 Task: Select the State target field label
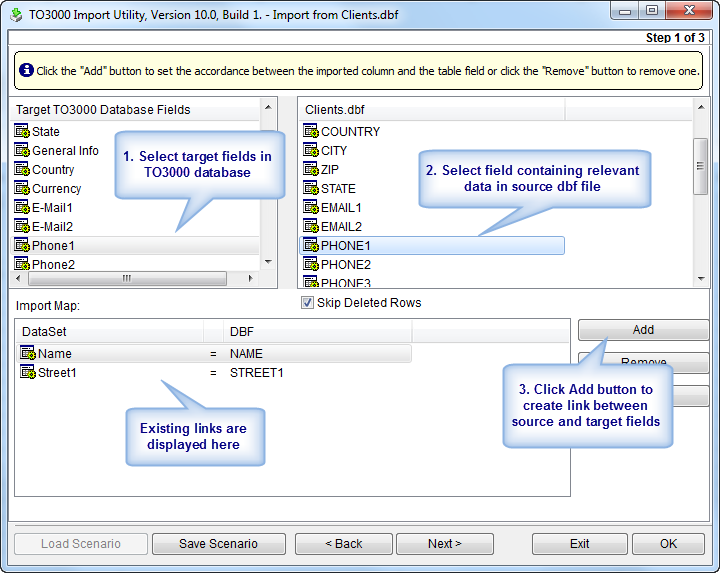tap(46, 132)
